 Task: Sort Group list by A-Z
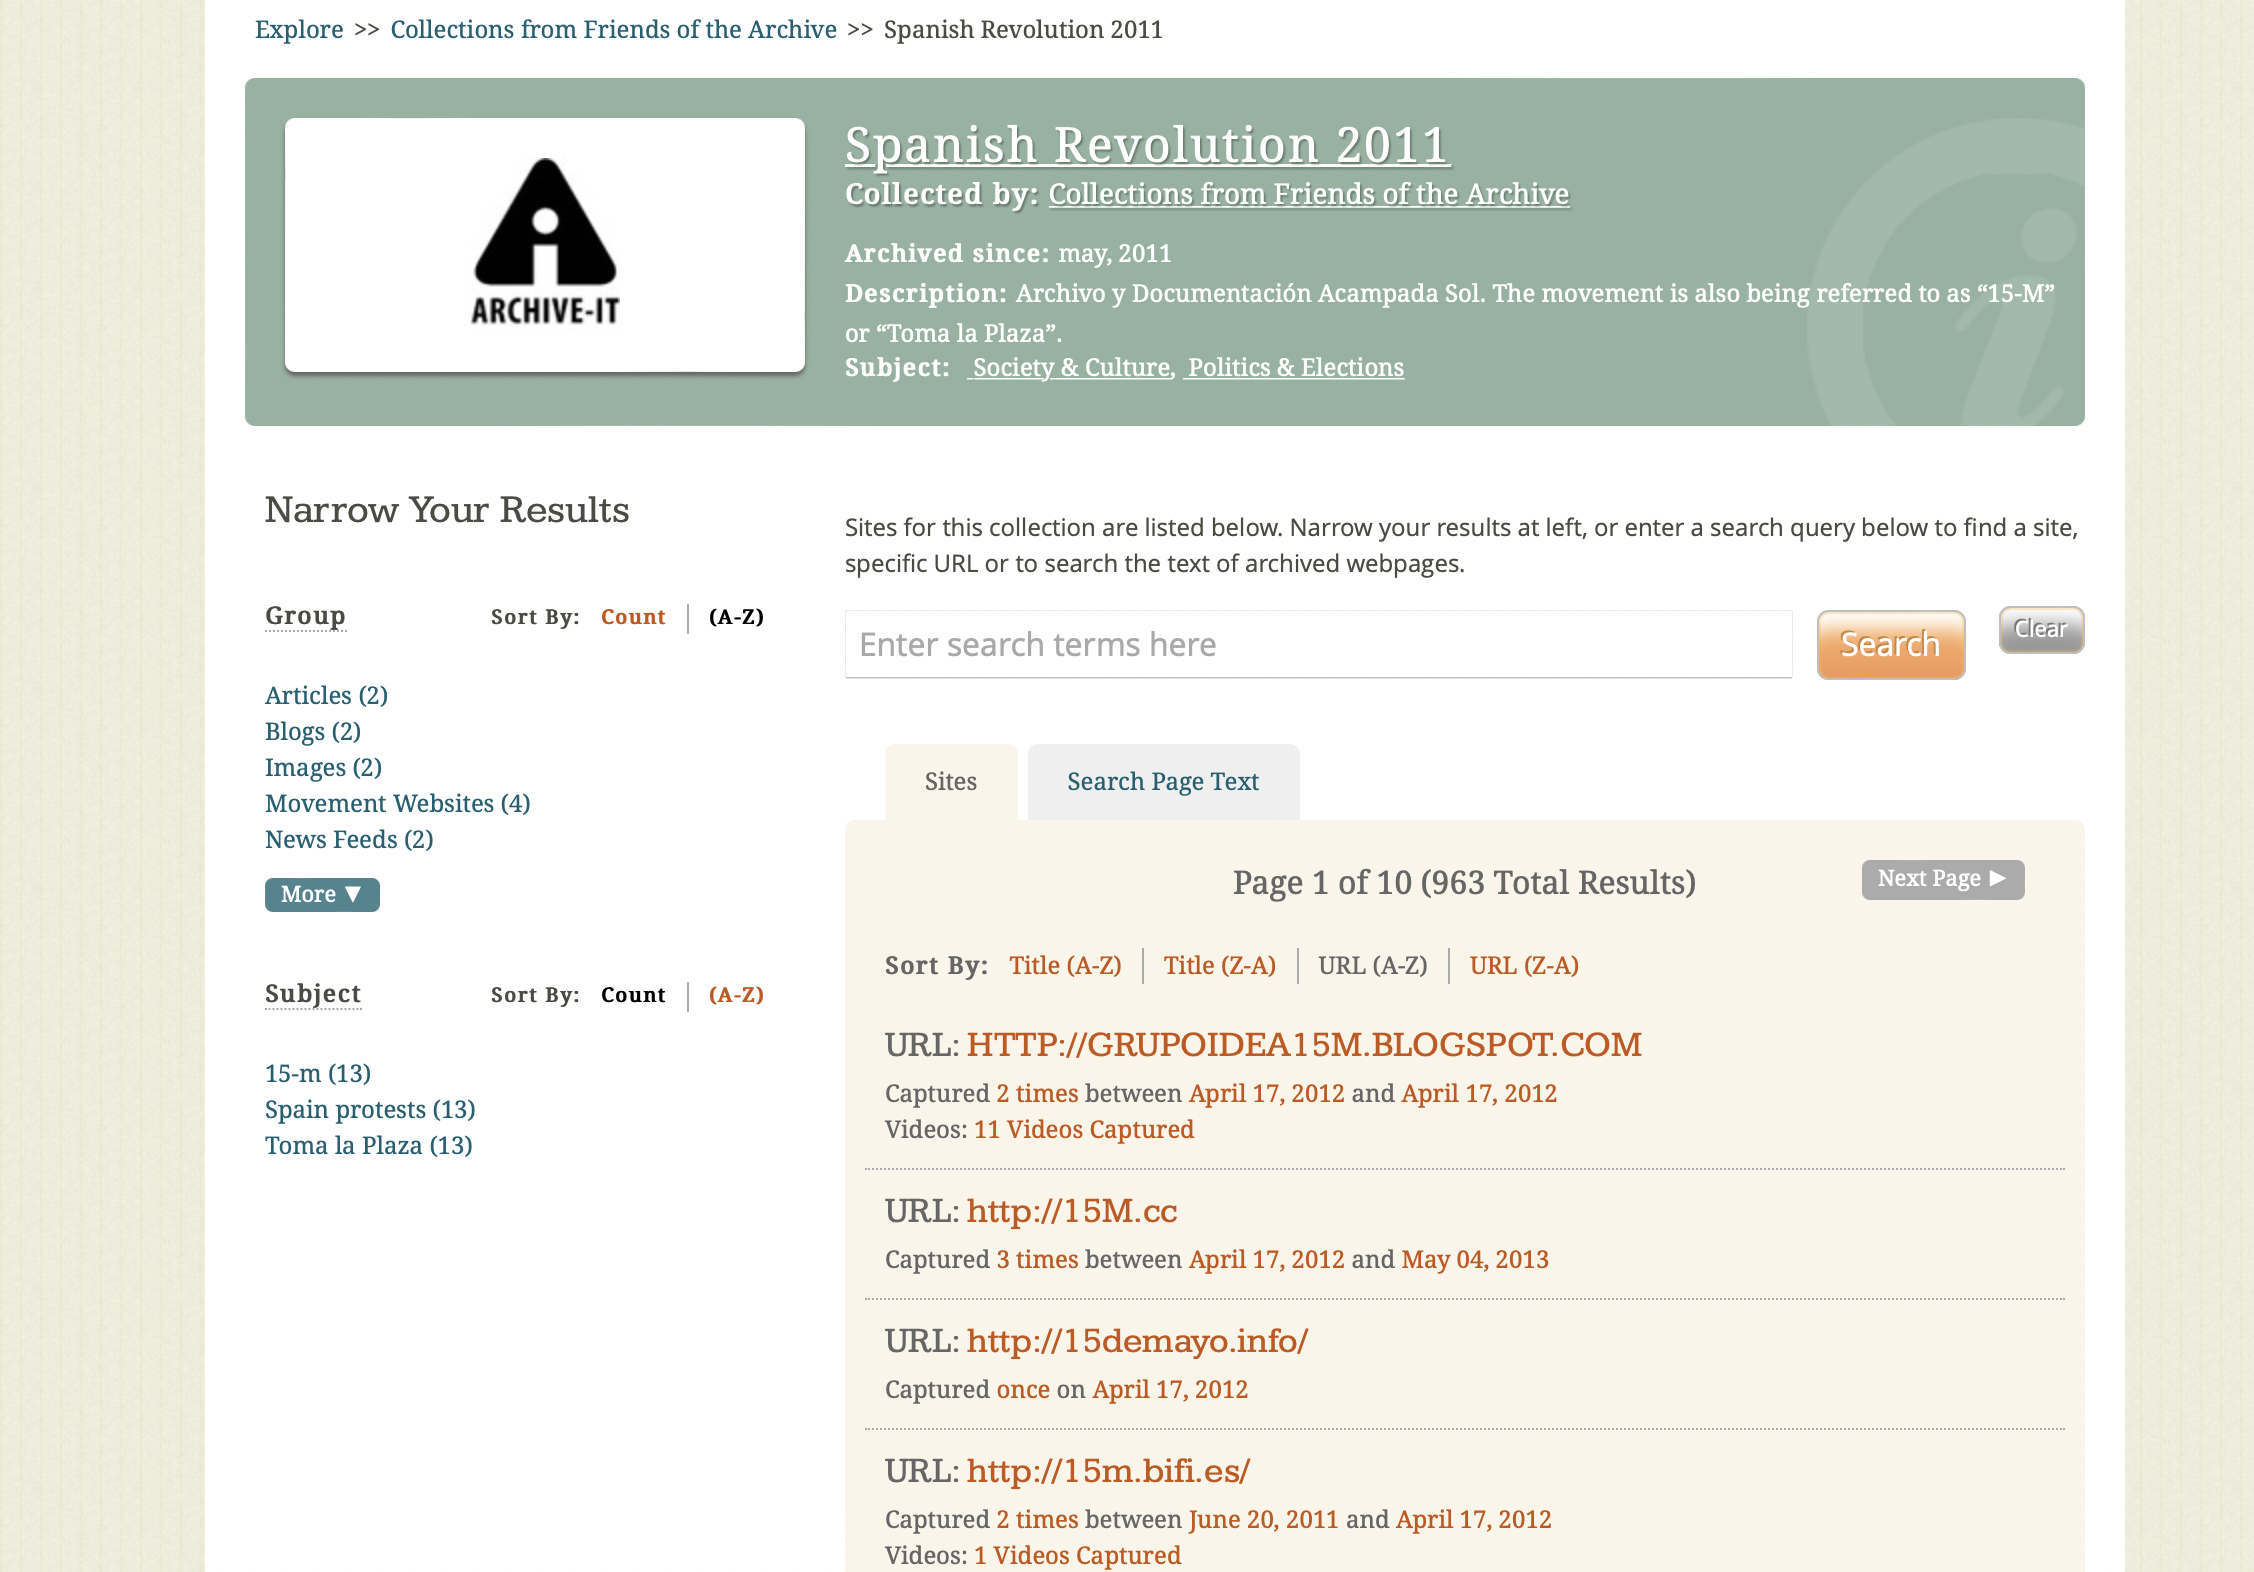tap(736, 617)
